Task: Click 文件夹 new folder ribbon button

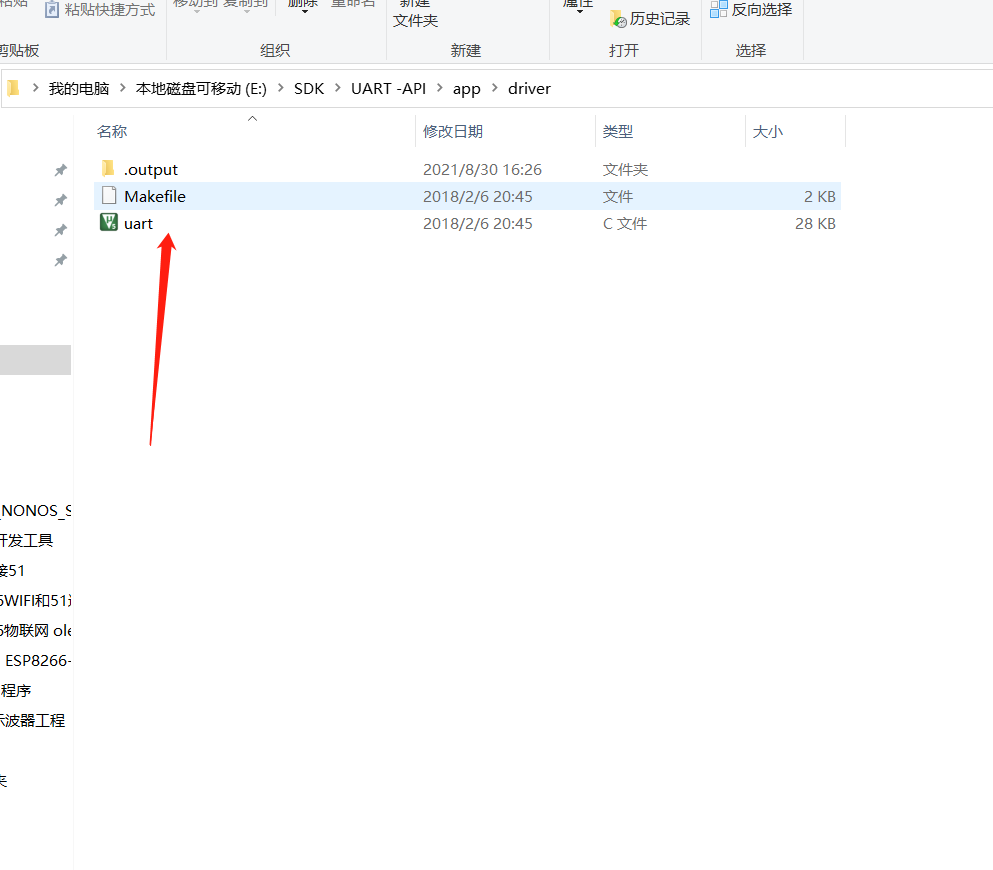Action: (415, 20)
